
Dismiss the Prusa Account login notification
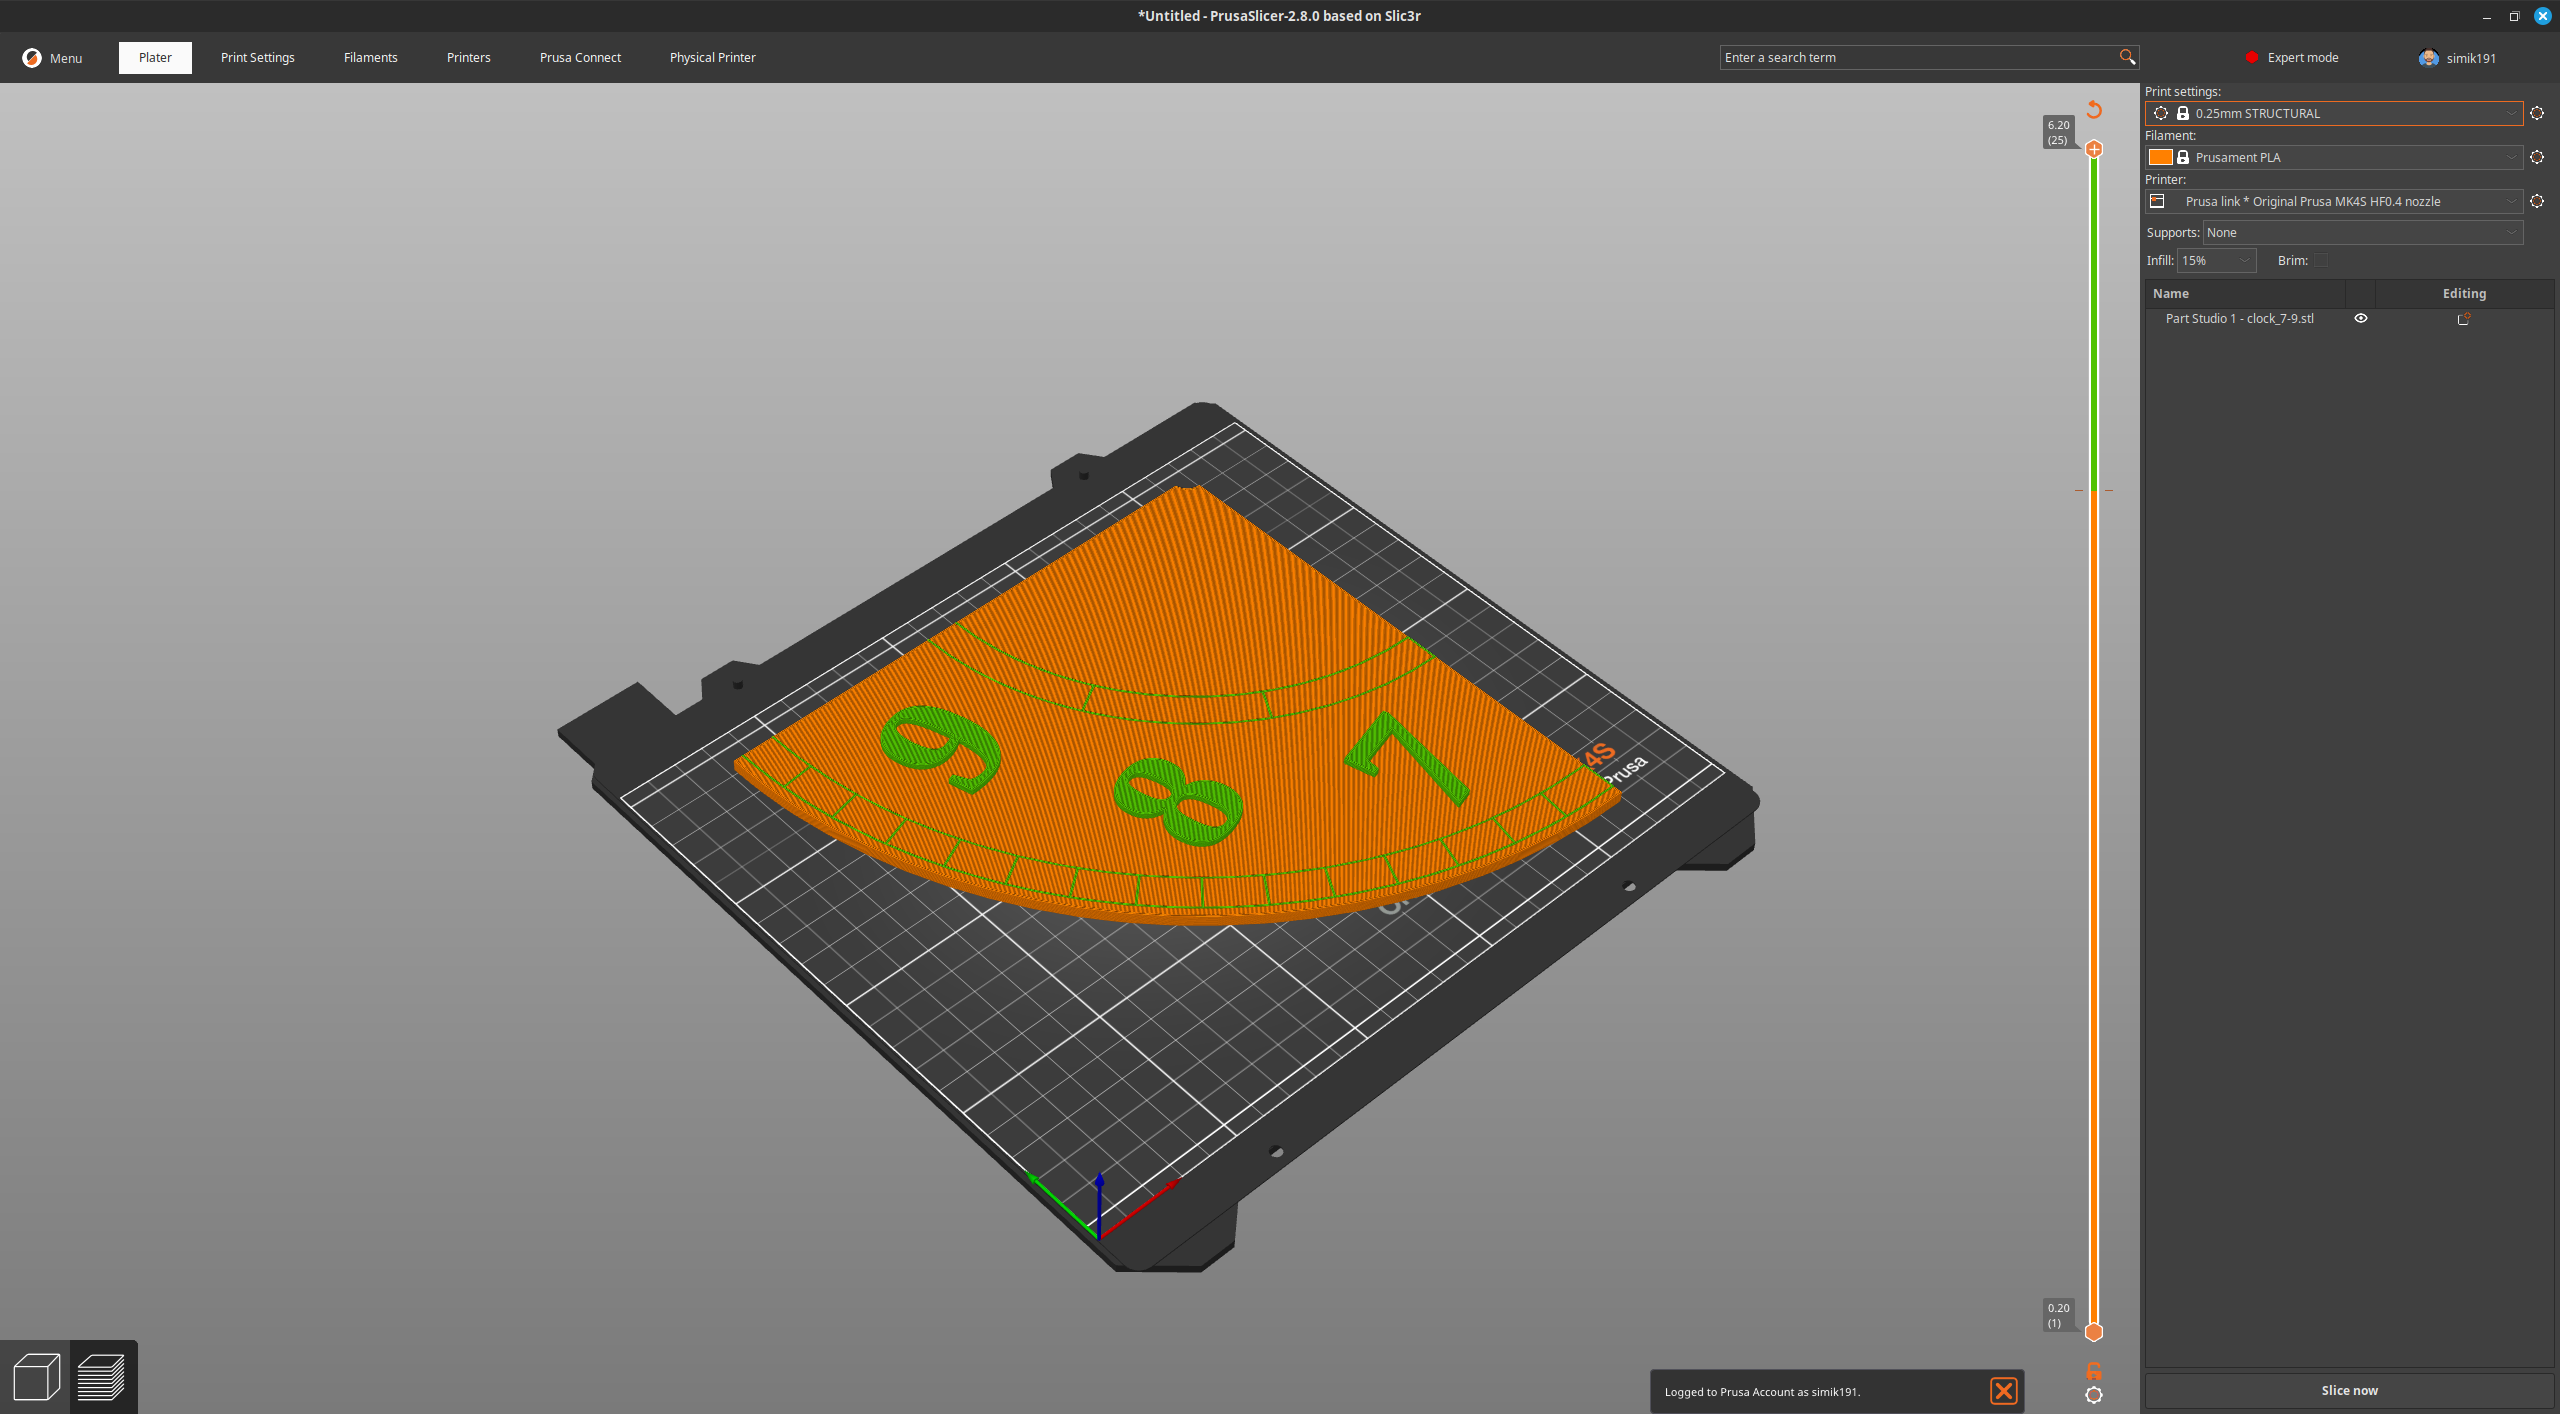click(2003, 1391)
